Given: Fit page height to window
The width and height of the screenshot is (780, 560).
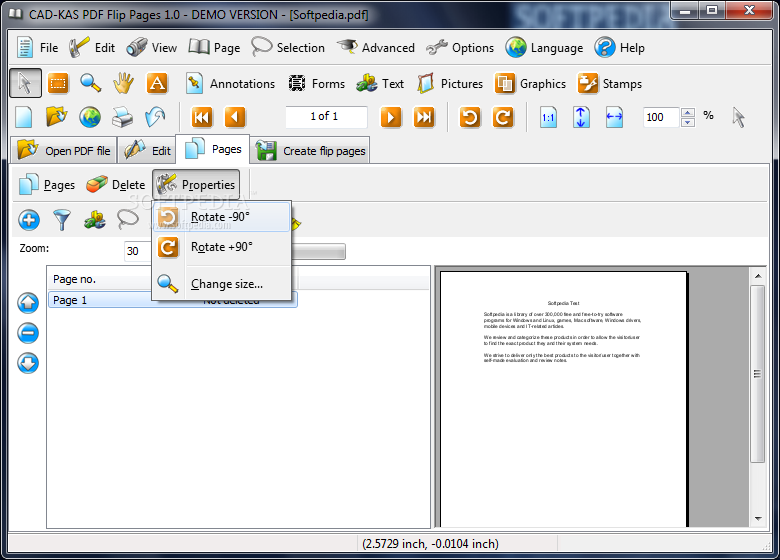Looking at the screenshot, I should coord(581,117).
